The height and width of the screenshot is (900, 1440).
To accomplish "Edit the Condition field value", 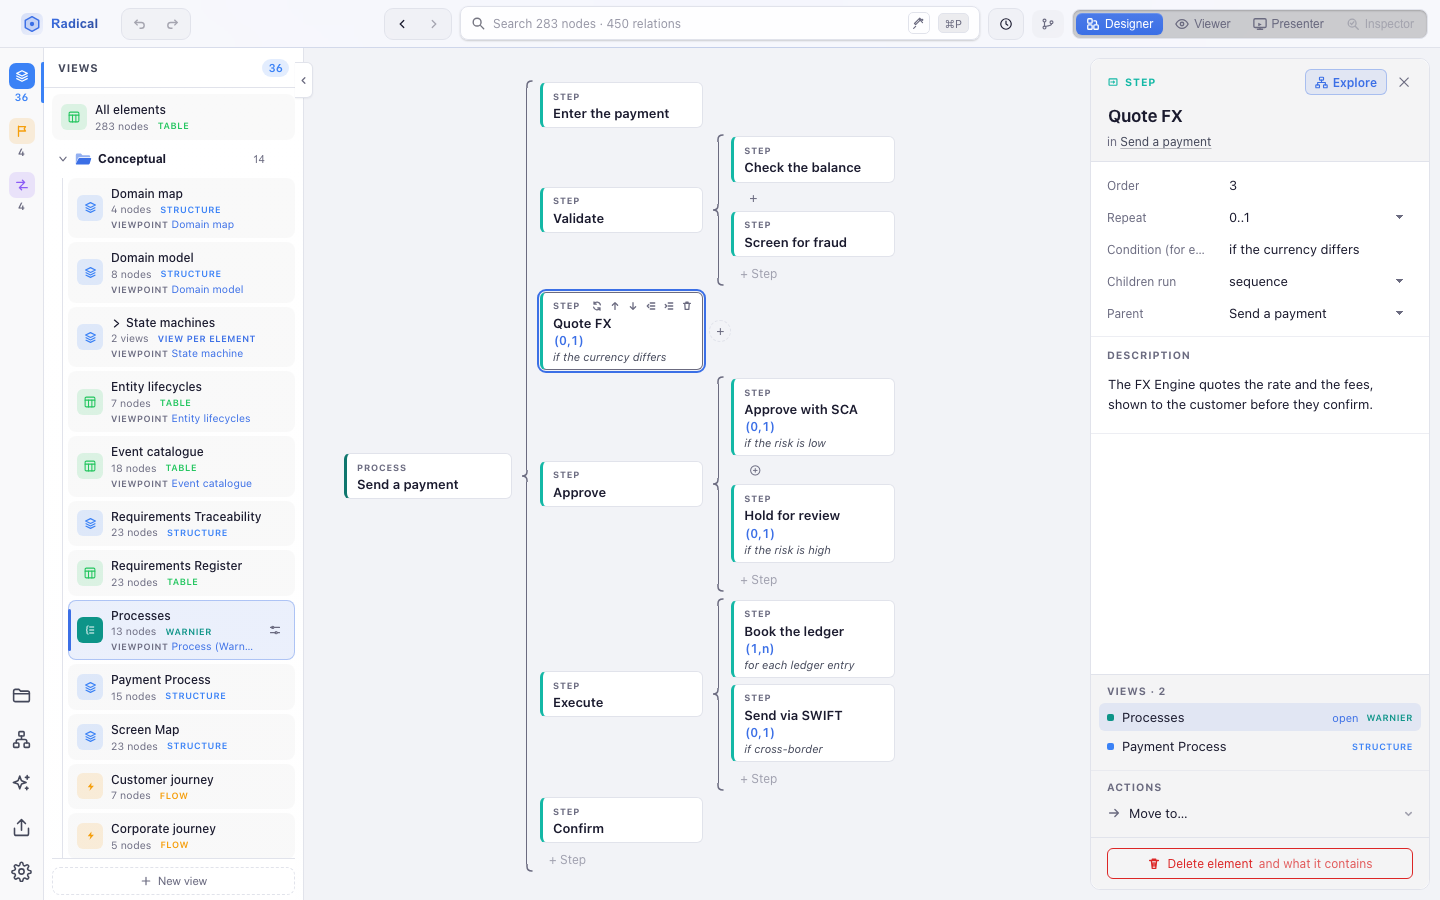I will point(1316,250).
